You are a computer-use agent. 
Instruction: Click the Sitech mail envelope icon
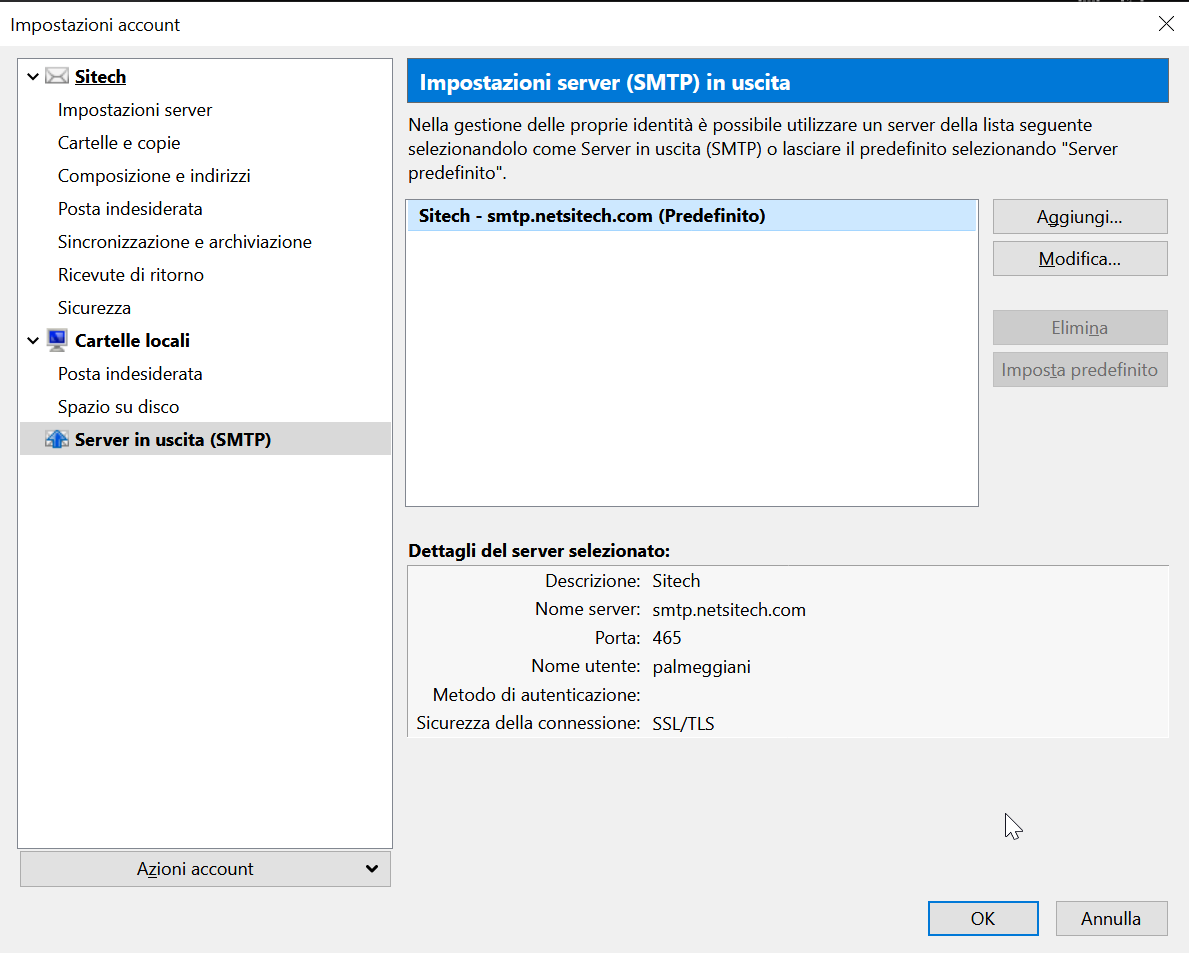pyautogui.click(x=57, y=77)
